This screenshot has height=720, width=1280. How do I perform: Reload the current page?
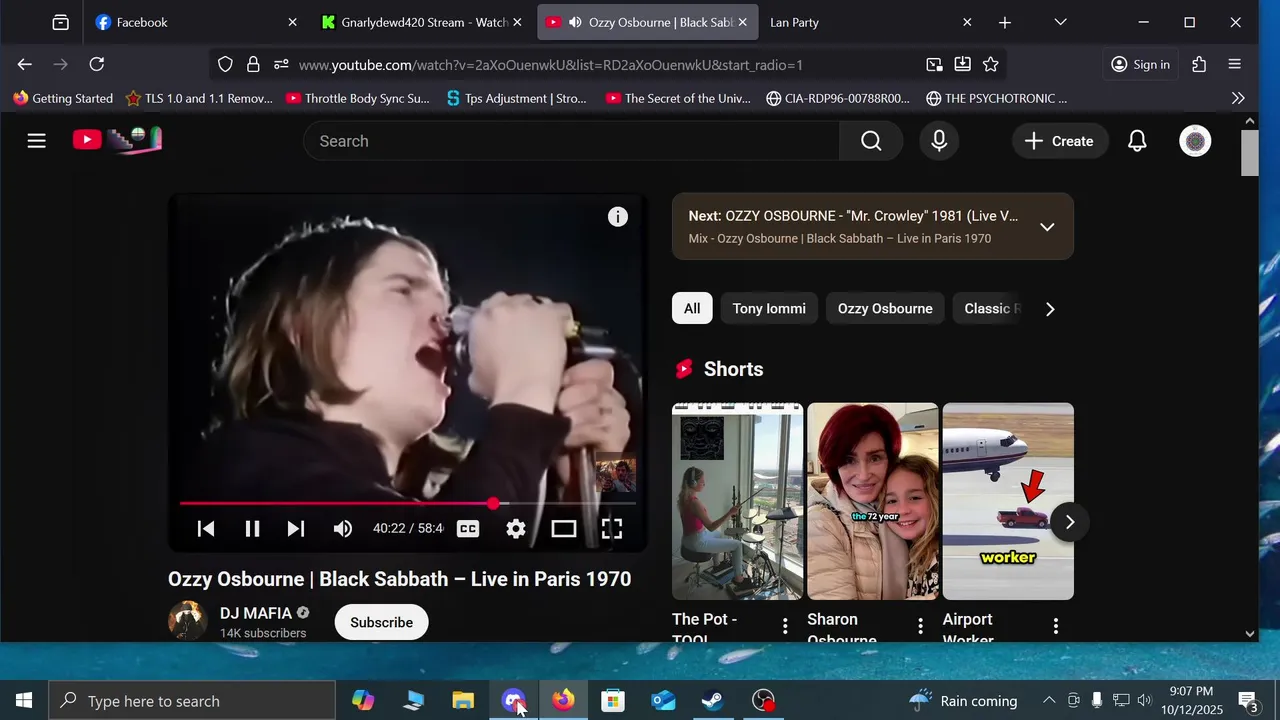97,64
